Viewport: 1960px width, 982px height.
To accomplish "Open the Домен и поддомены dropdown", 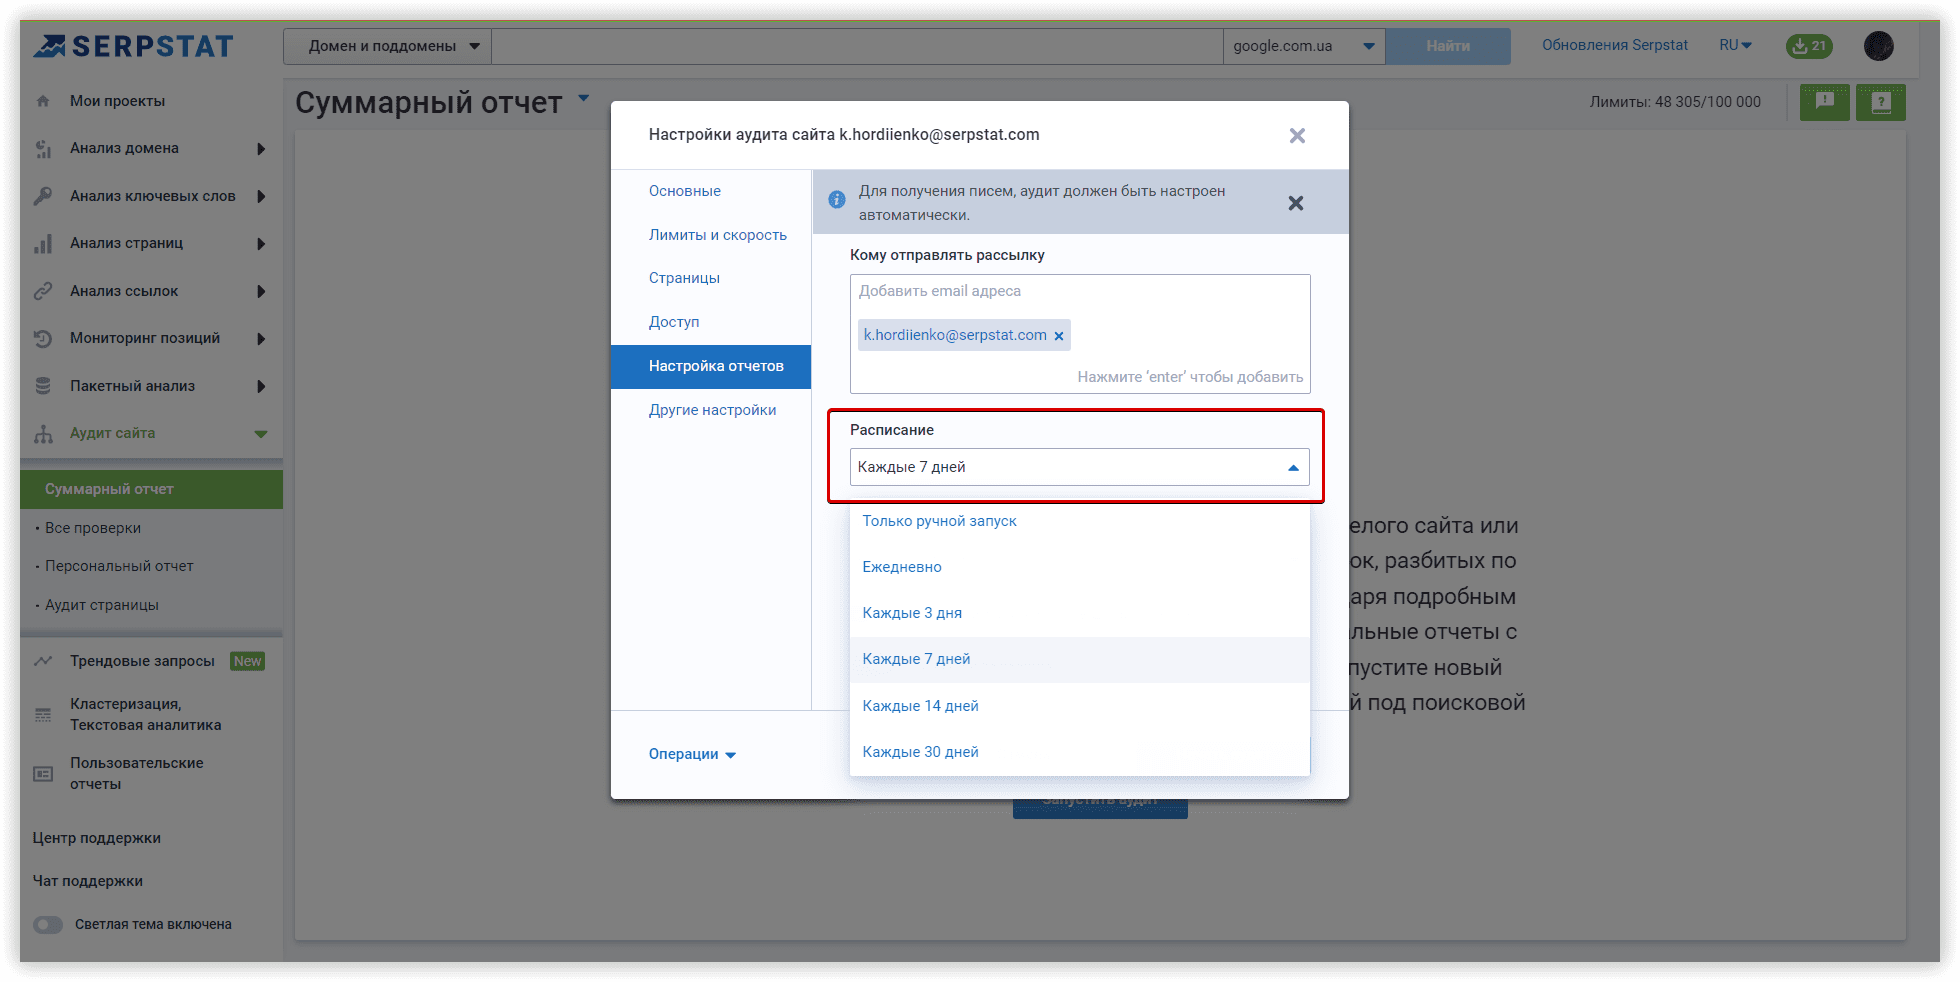I will (x=388, y=46).
